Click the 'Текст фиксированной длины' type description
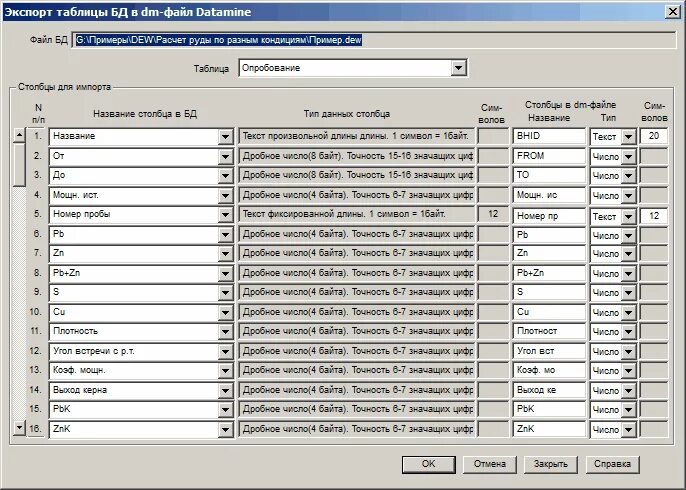686x490 pixels. coord(356,214)
